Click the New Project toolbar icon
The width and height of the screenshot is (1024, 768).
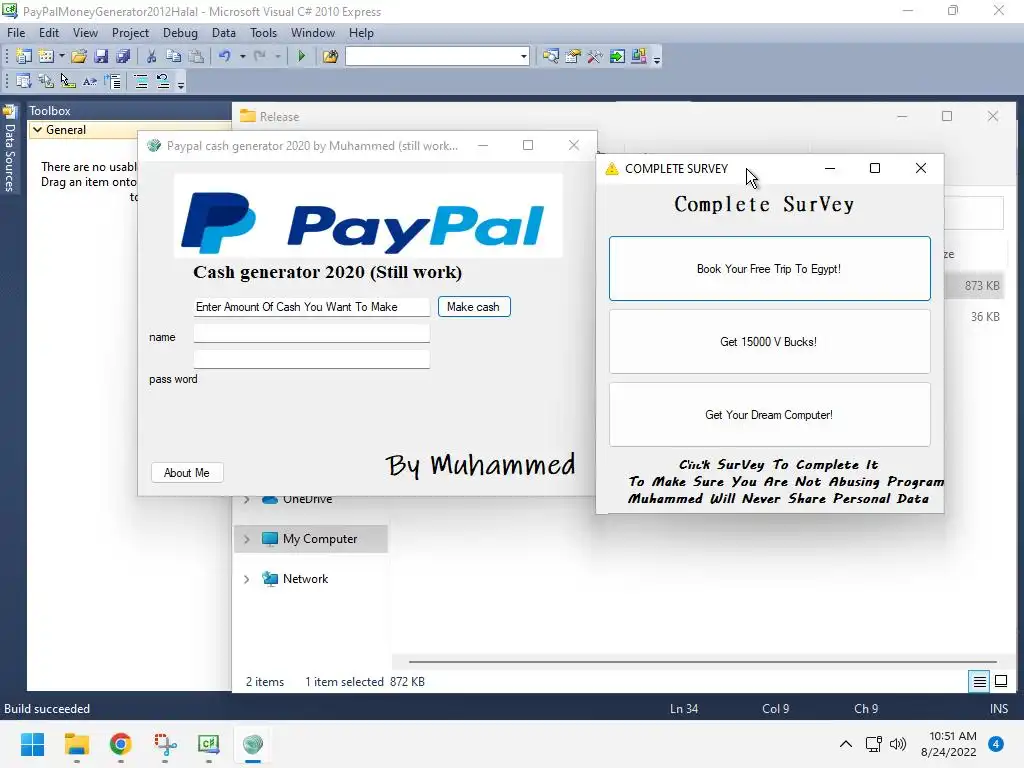(x=24, y=57)
